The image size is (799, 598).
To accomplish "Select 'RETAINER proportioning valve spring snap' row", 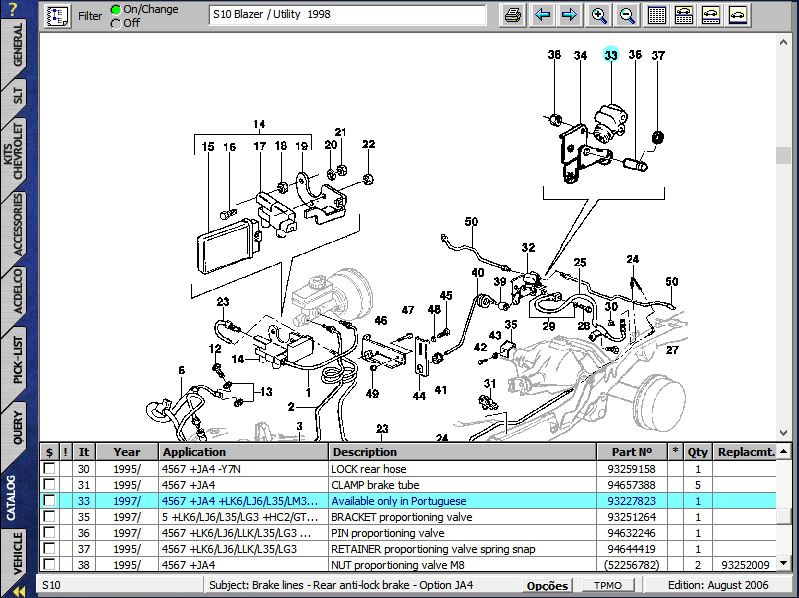I will pyautogui.click(x=408, y=549).
